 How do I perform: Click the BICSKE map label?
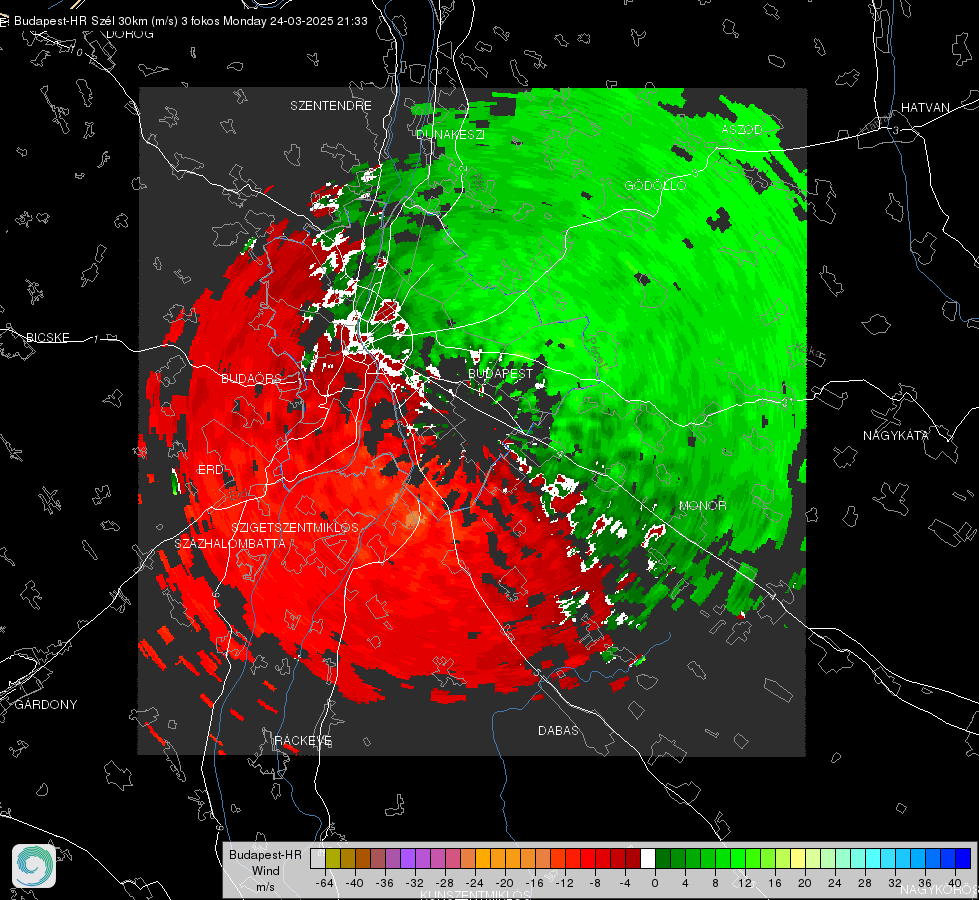47,337
